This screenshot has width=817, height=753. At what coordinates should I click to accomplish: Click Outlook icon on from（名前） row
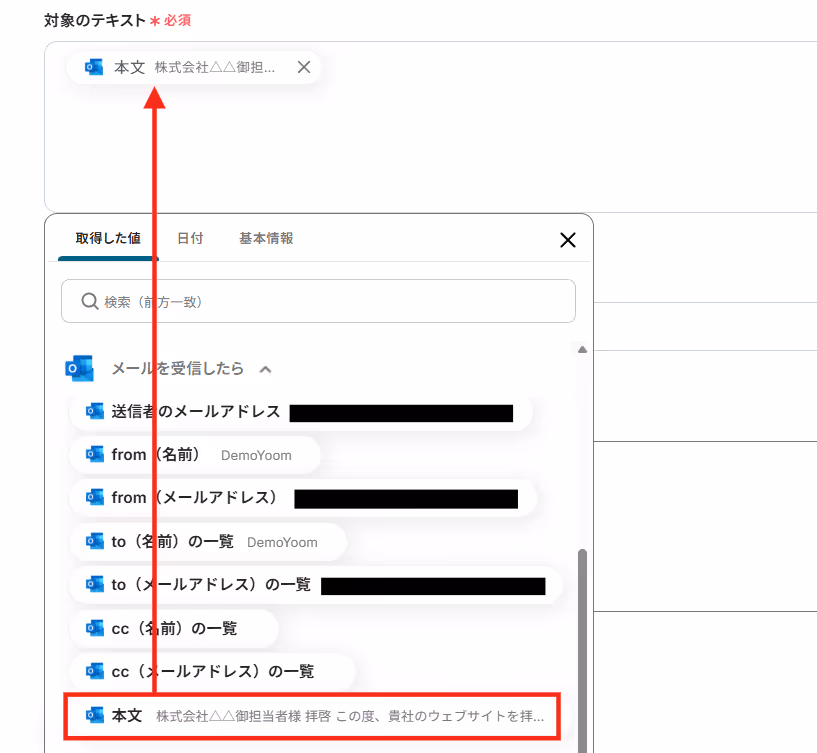(x=94, y=454)
